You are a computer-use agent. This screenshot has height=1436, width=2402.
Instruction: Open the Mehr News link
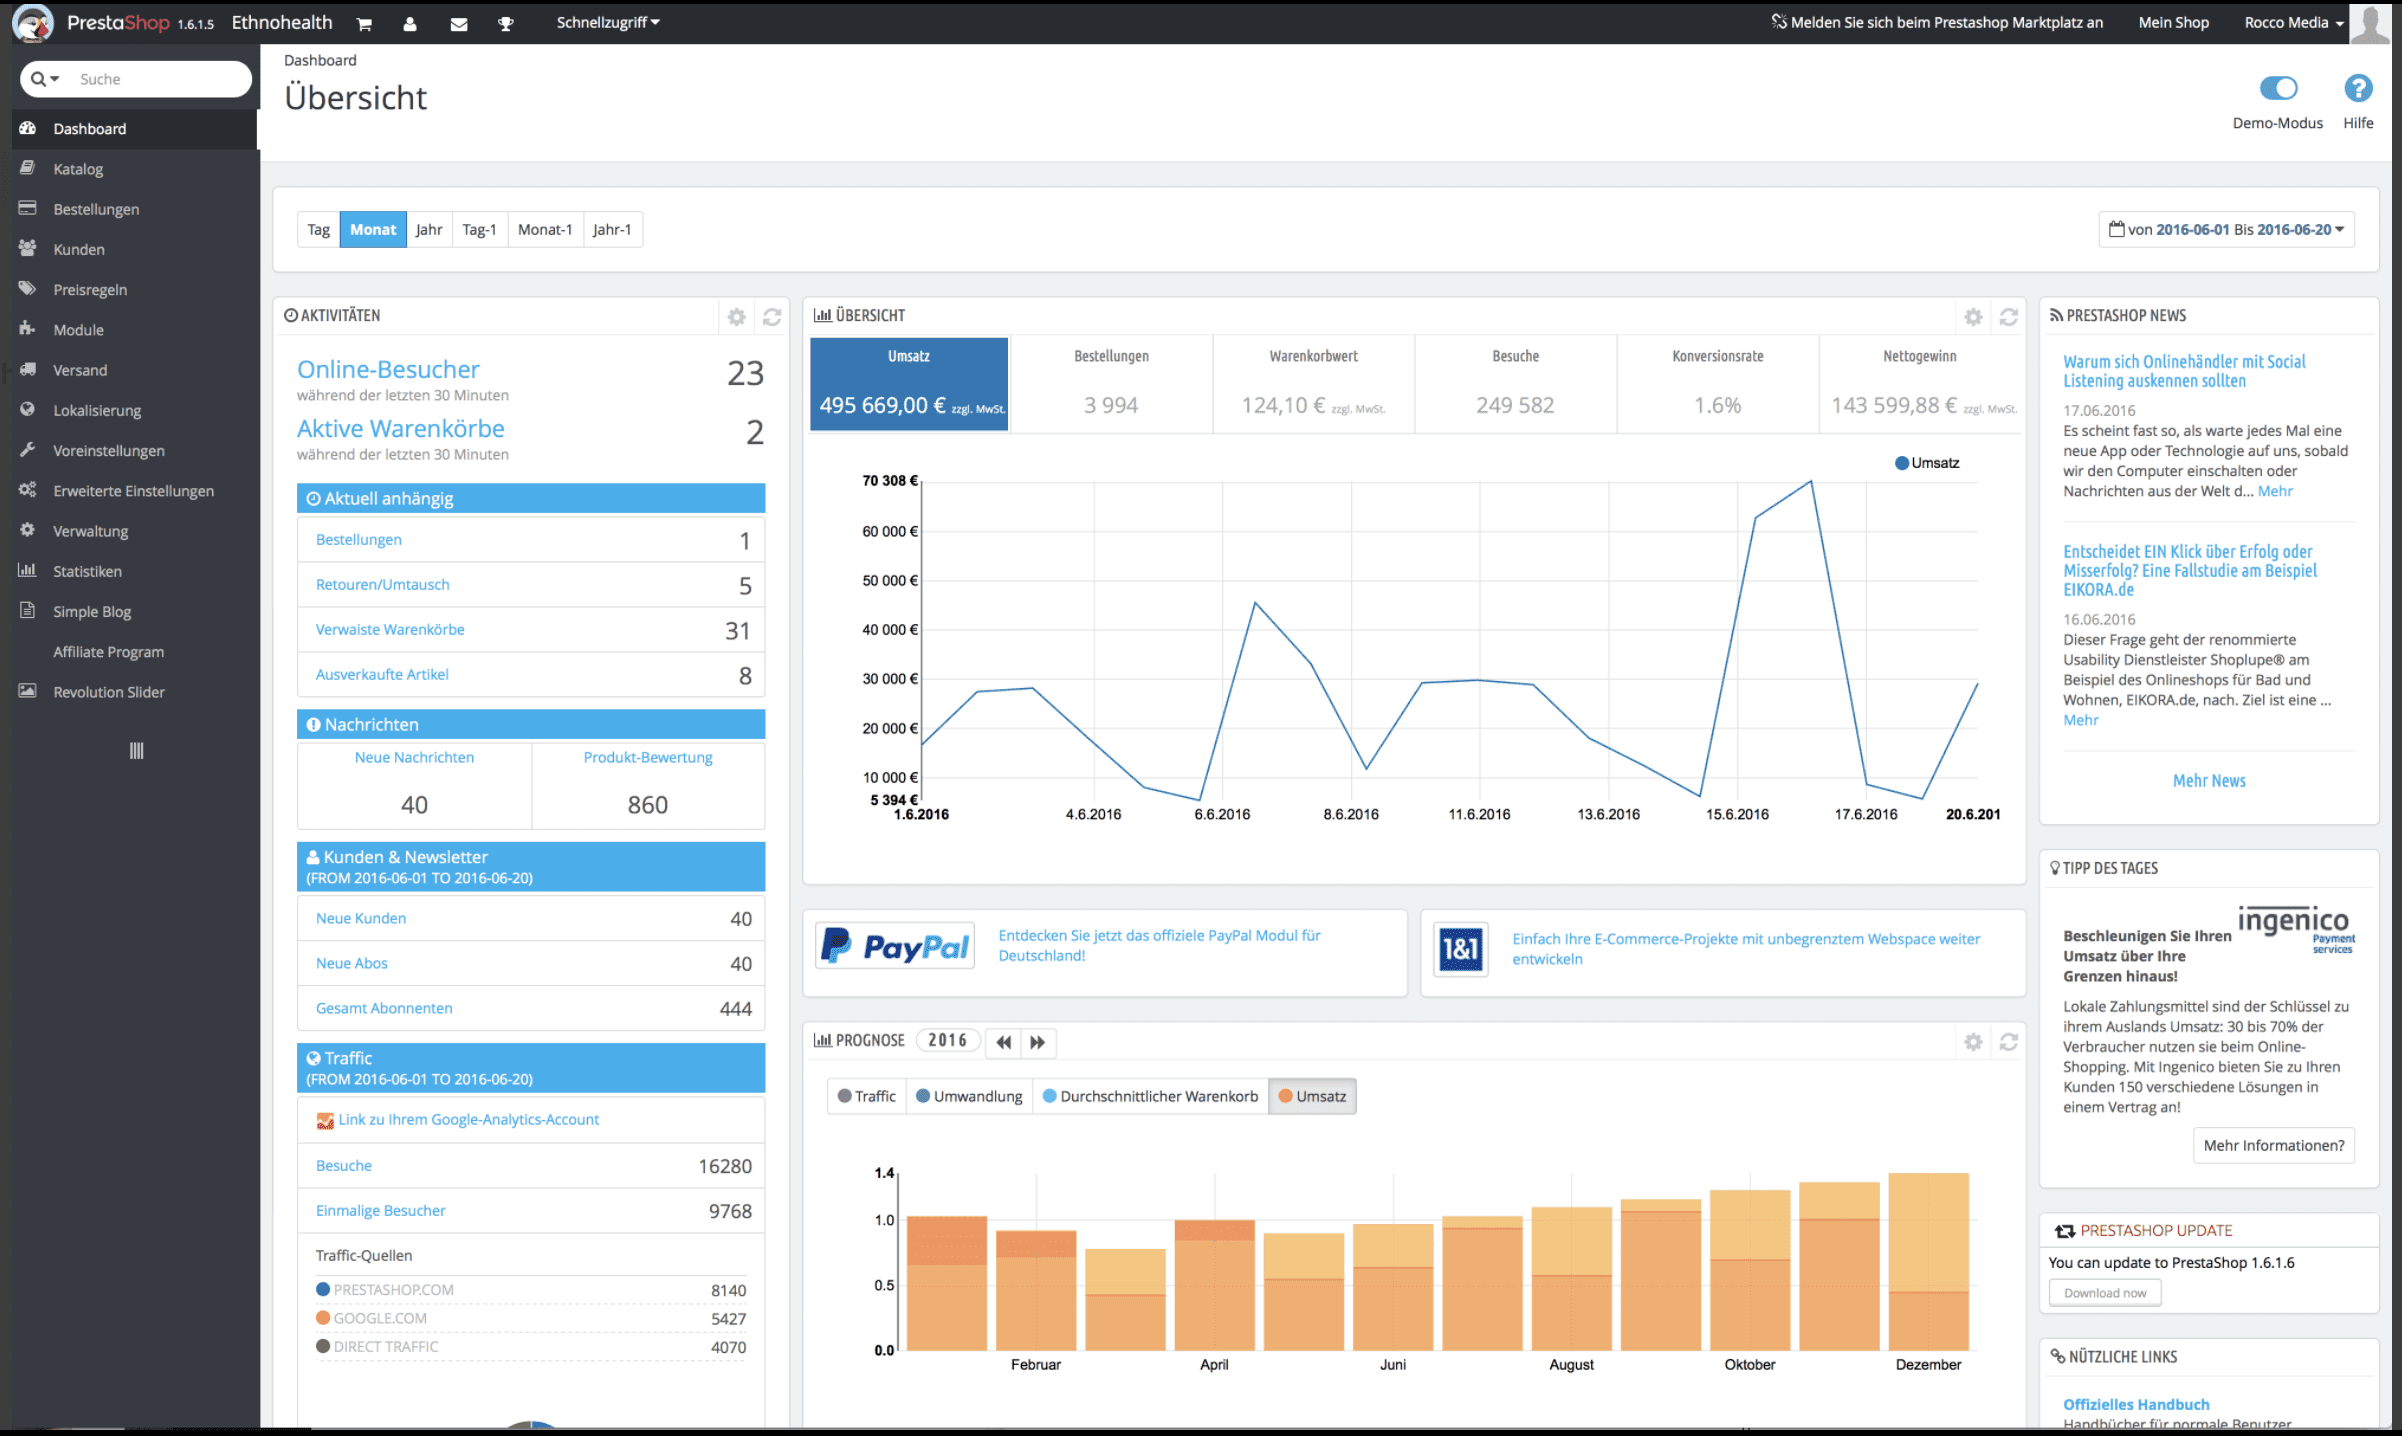2208,780
